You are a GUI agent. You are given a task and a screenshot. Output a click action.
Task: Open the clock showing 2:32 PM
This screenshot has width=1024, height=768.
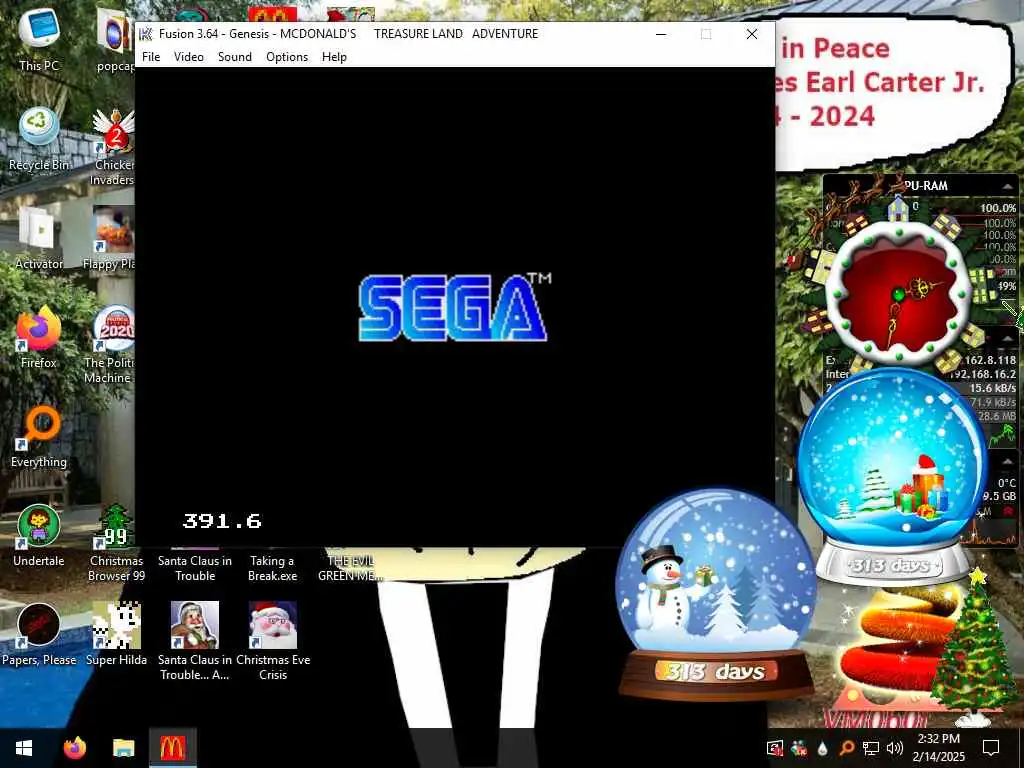tap(938, 748)
